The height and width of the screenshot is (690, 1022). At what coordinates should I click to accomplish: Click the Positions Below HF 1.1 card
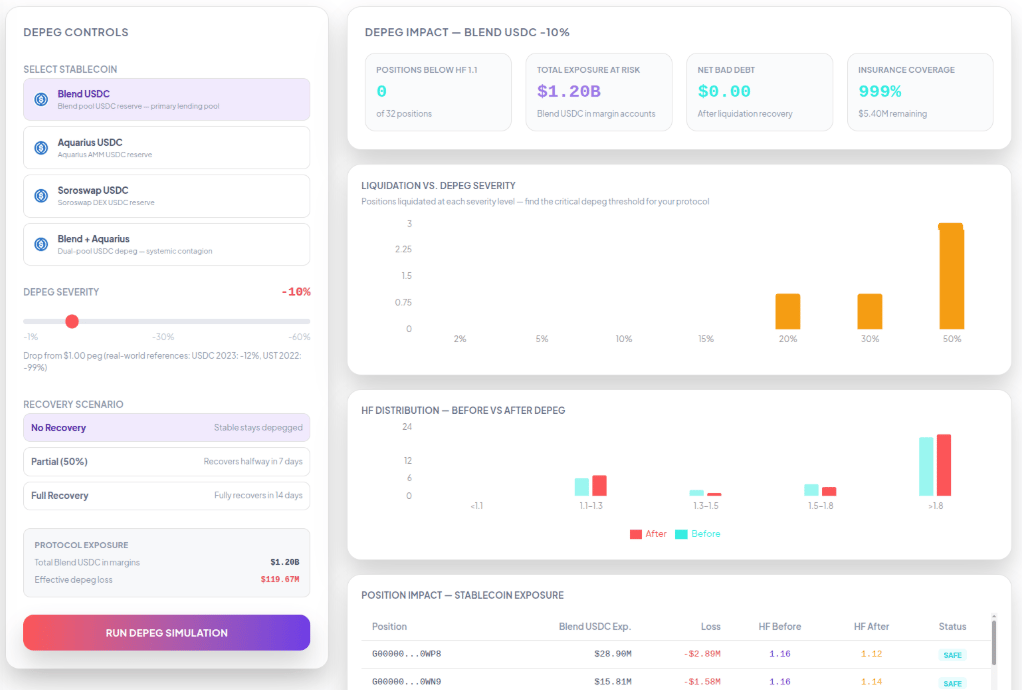438,92
